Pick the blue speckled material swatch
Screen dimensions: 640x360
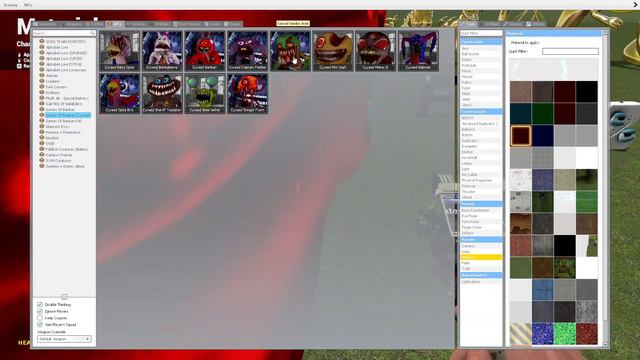coord(542,333)
